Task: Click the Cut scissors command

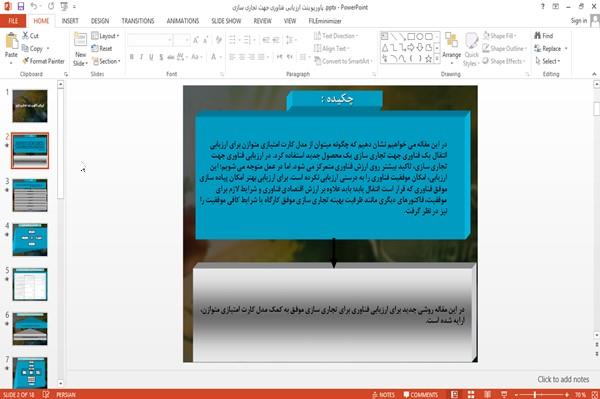Action: tap(30, 36)
